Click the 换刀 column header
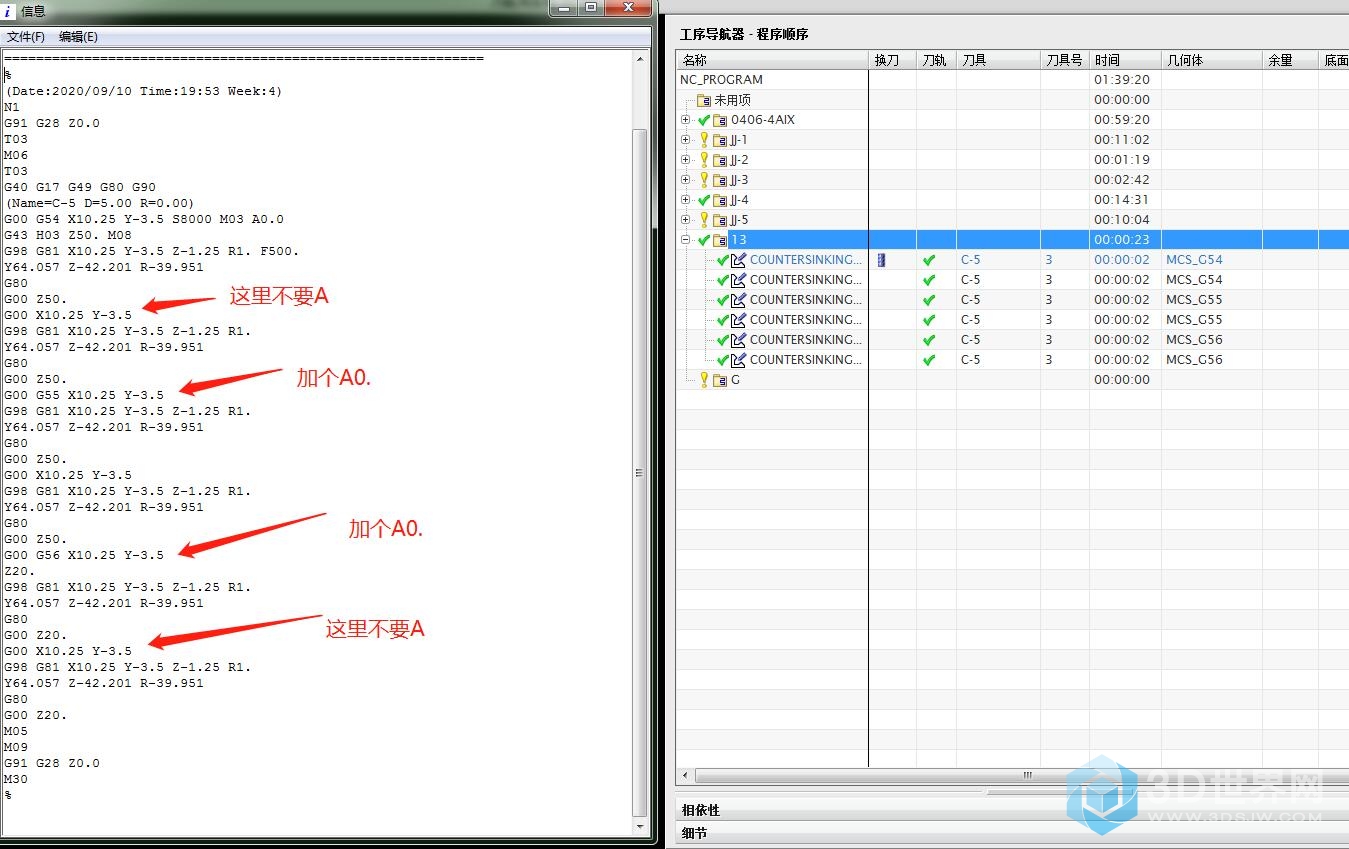 pyautogui.click(x=892, y=60)
